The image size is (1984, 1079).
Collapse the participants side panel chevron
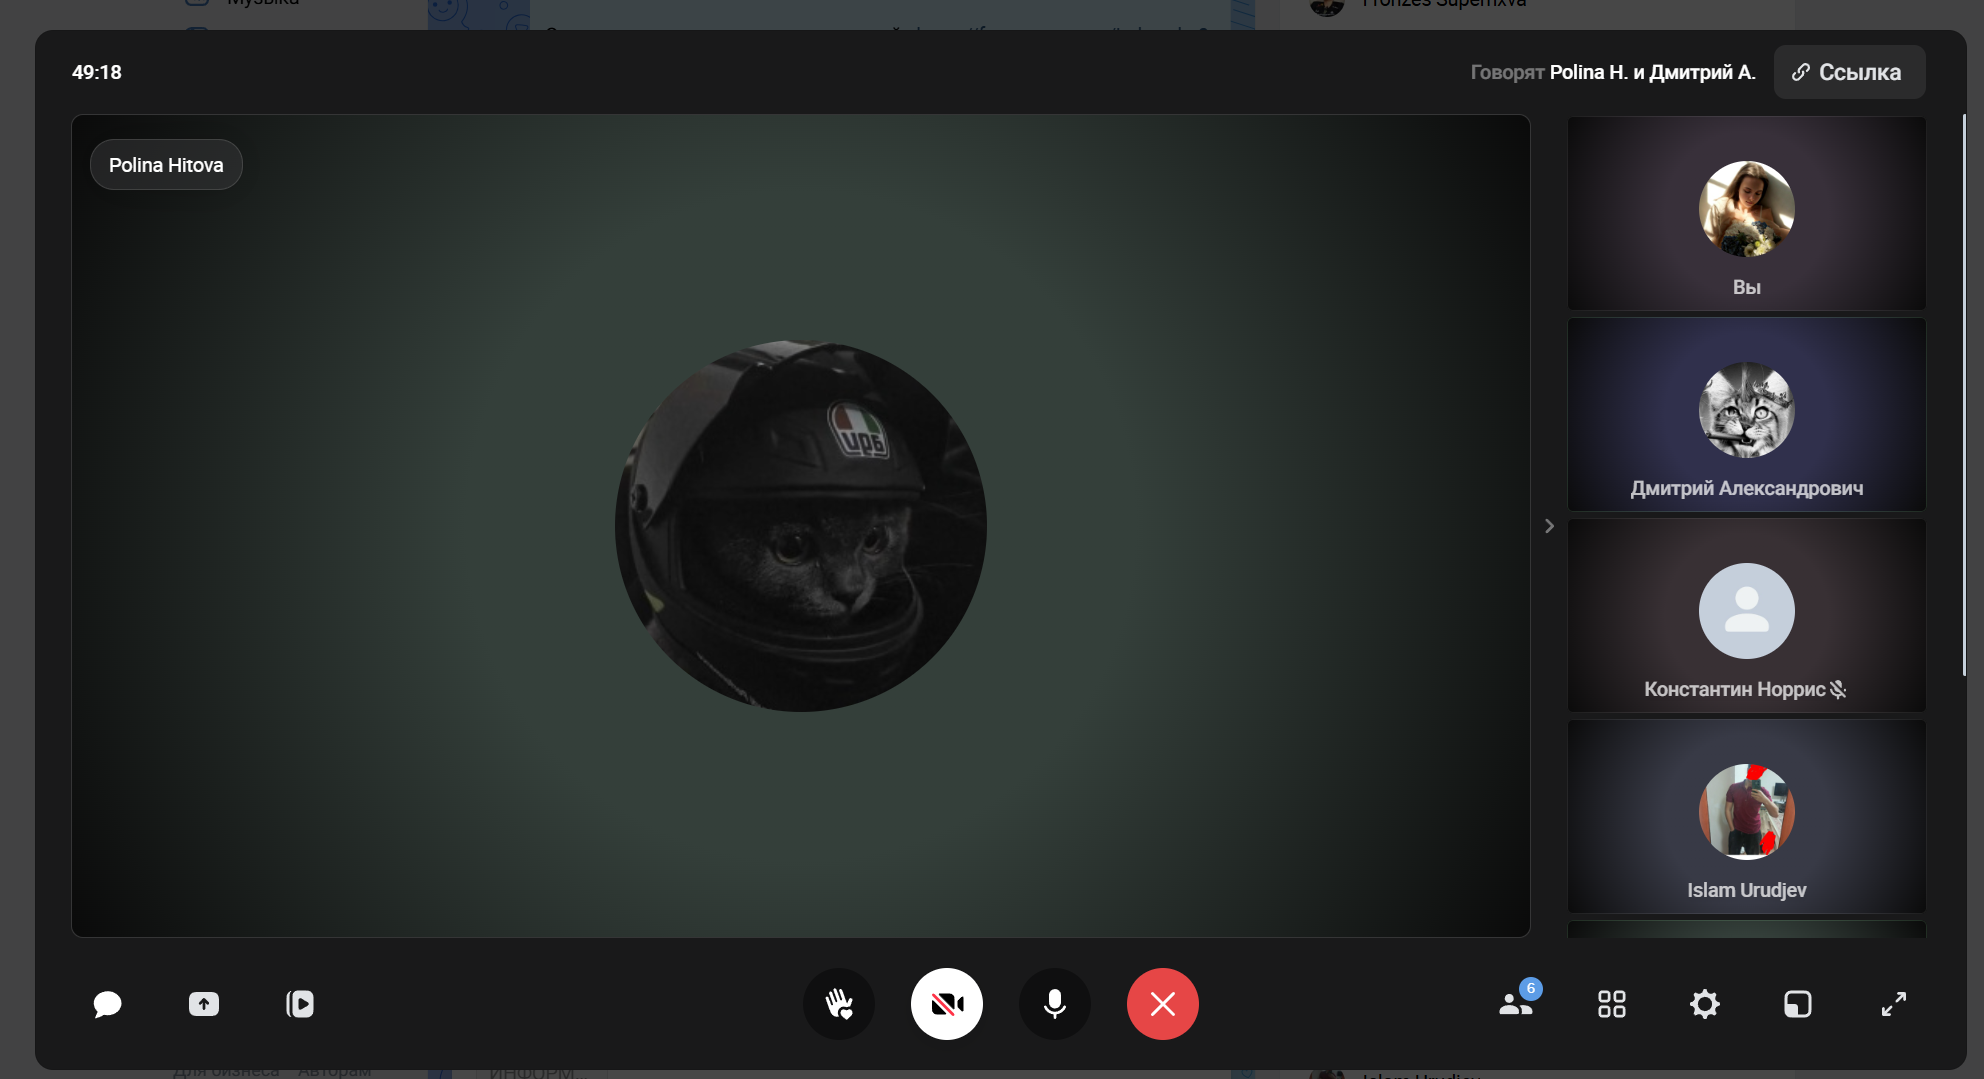click(x=1549, y=526)
